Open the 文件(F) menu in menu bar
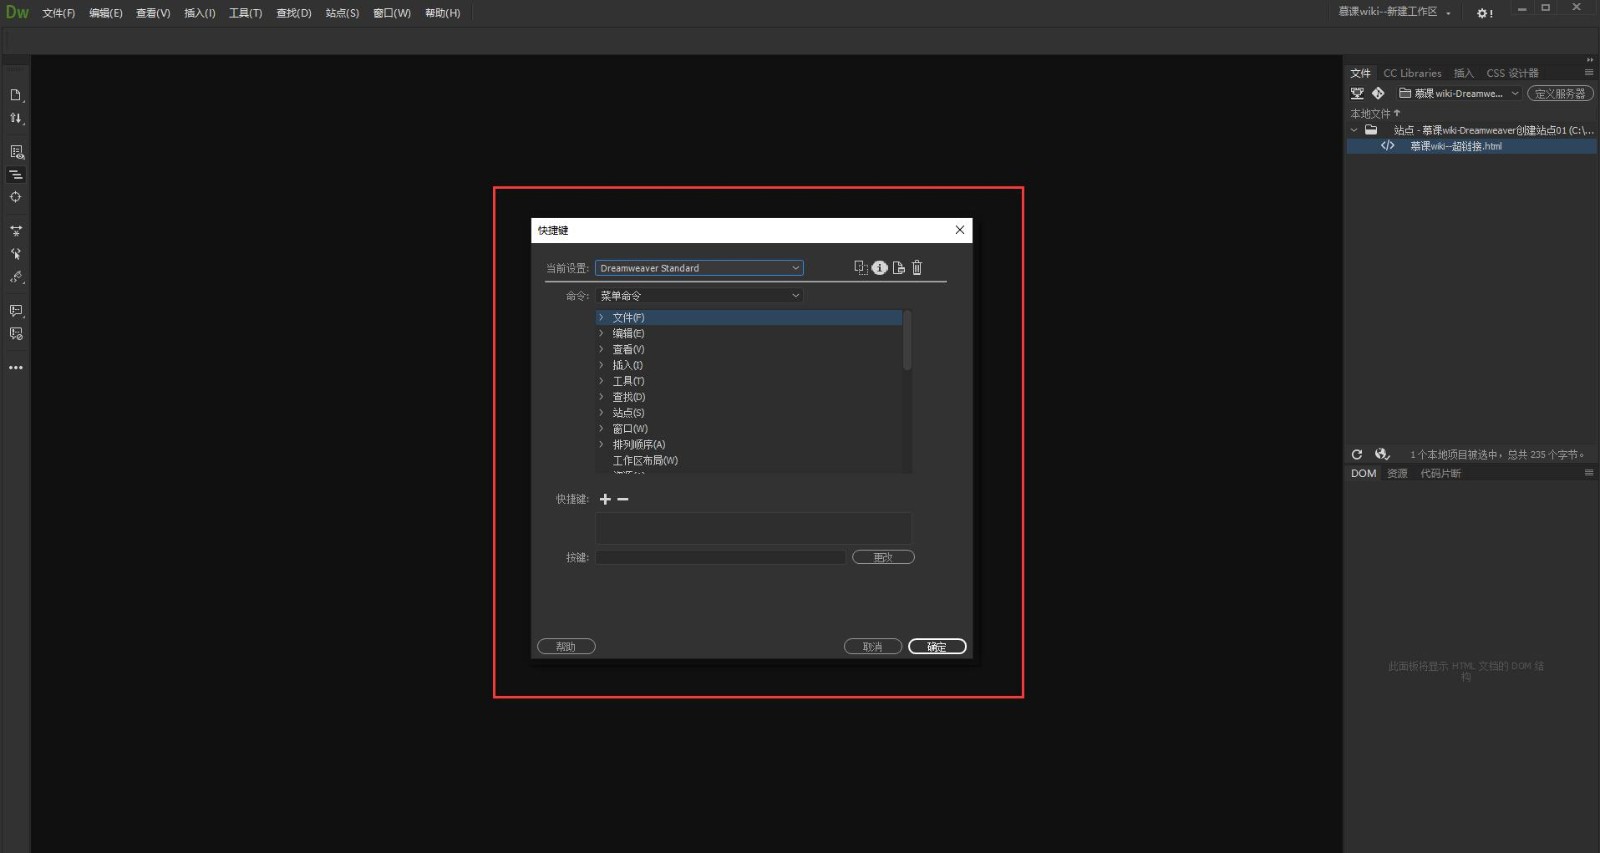 [x=59, y=13]
